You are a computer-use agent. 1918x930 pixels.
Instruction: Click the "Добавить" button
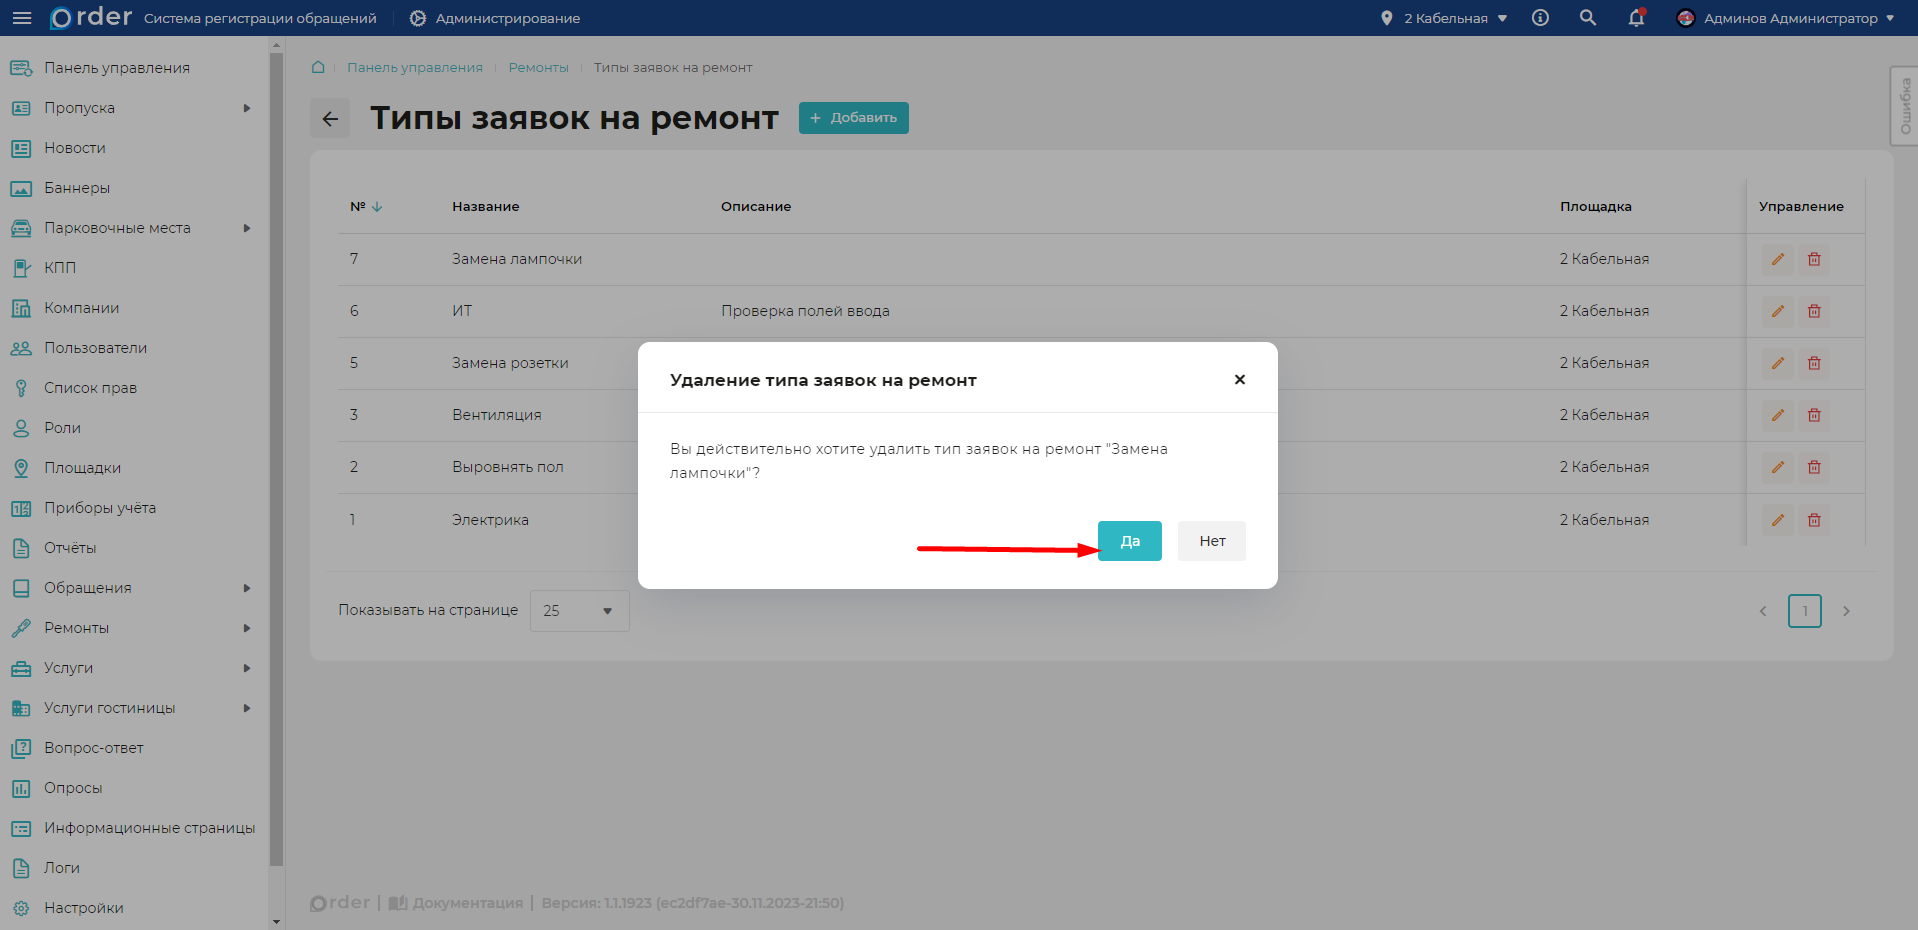tap(853, 117)
